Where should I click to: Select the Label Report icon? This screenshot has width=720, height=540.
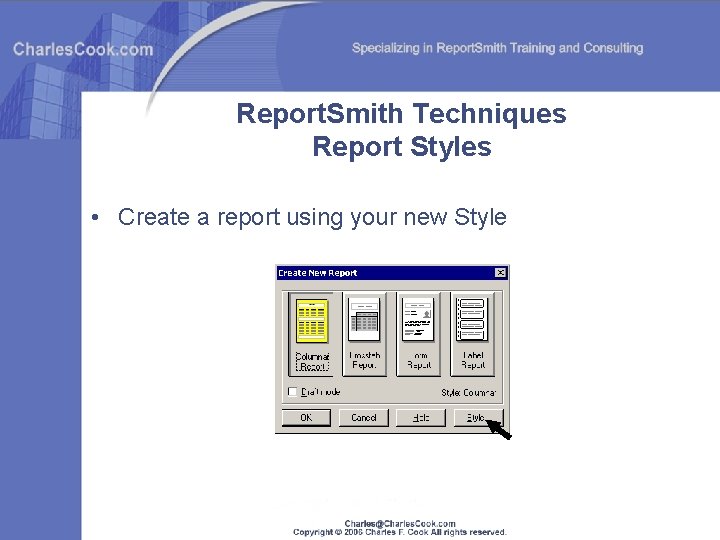[x=472, y=334]
